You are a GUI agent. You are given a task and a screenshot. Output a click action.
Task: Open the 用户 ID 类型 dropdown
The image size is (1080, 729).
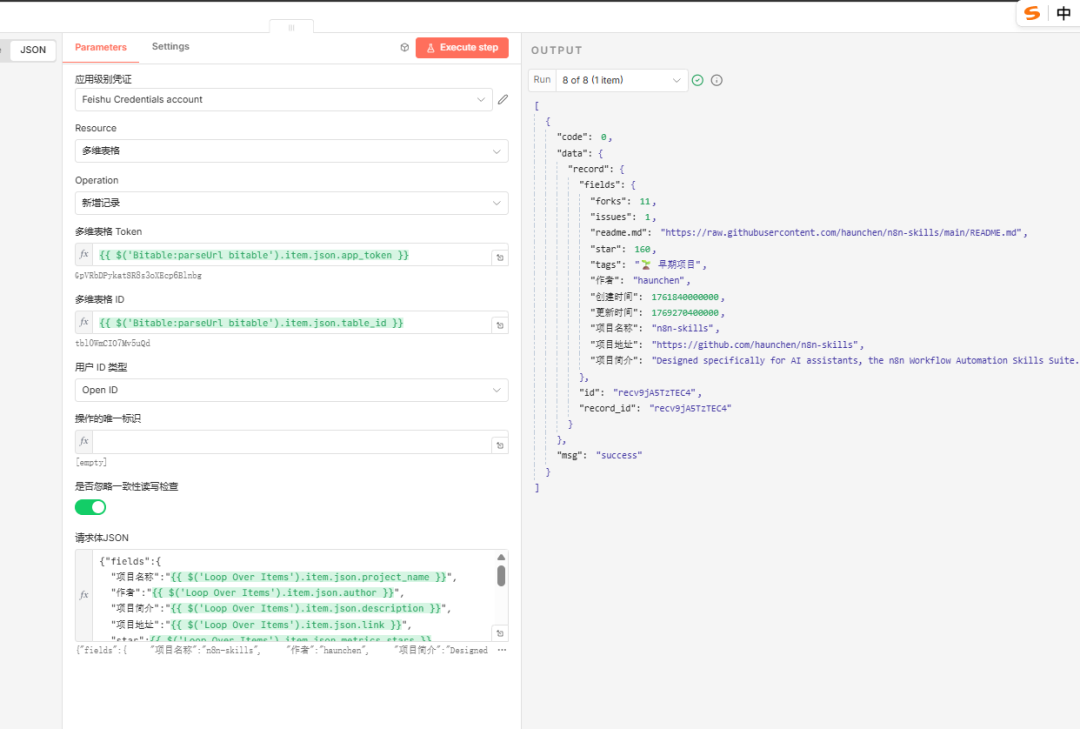291,390
